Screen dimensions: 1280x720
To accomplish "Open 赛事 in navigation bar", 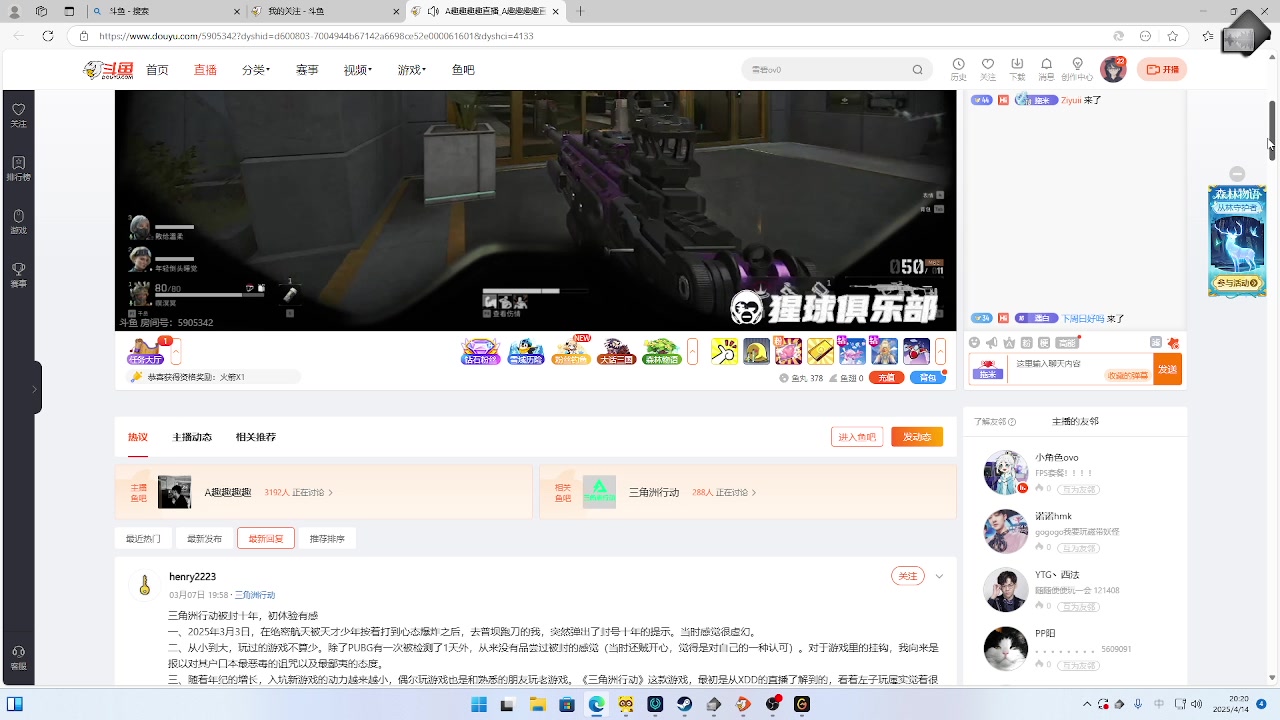I will point(307,70).
